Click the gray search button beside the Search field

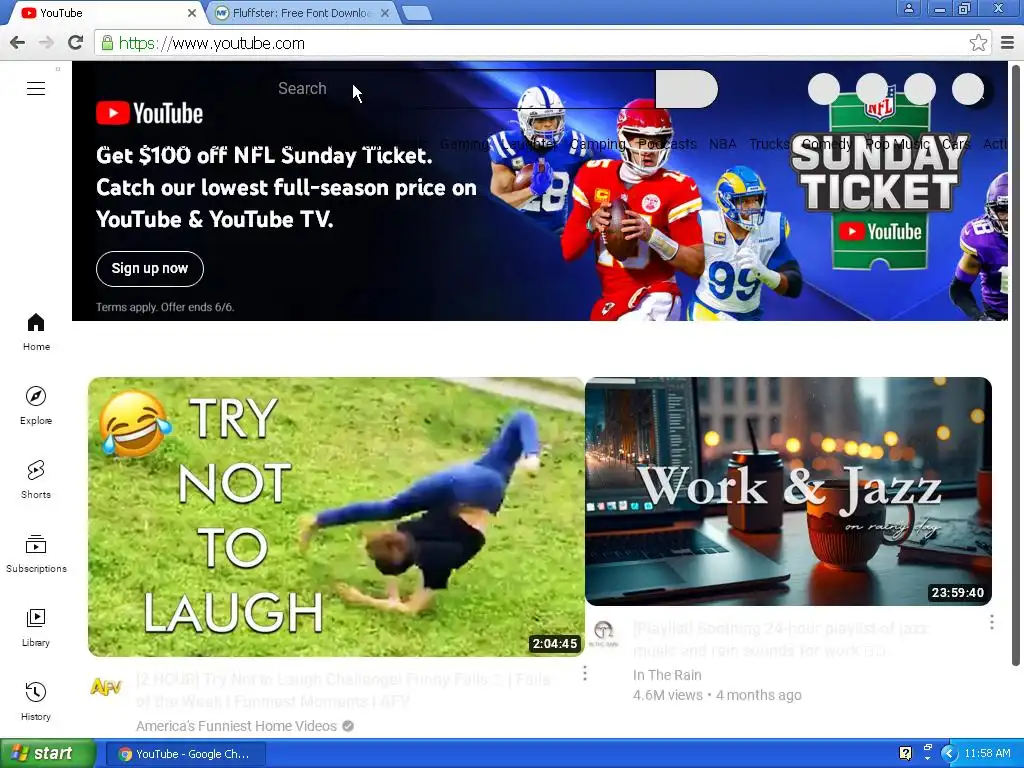coord(686,89)
